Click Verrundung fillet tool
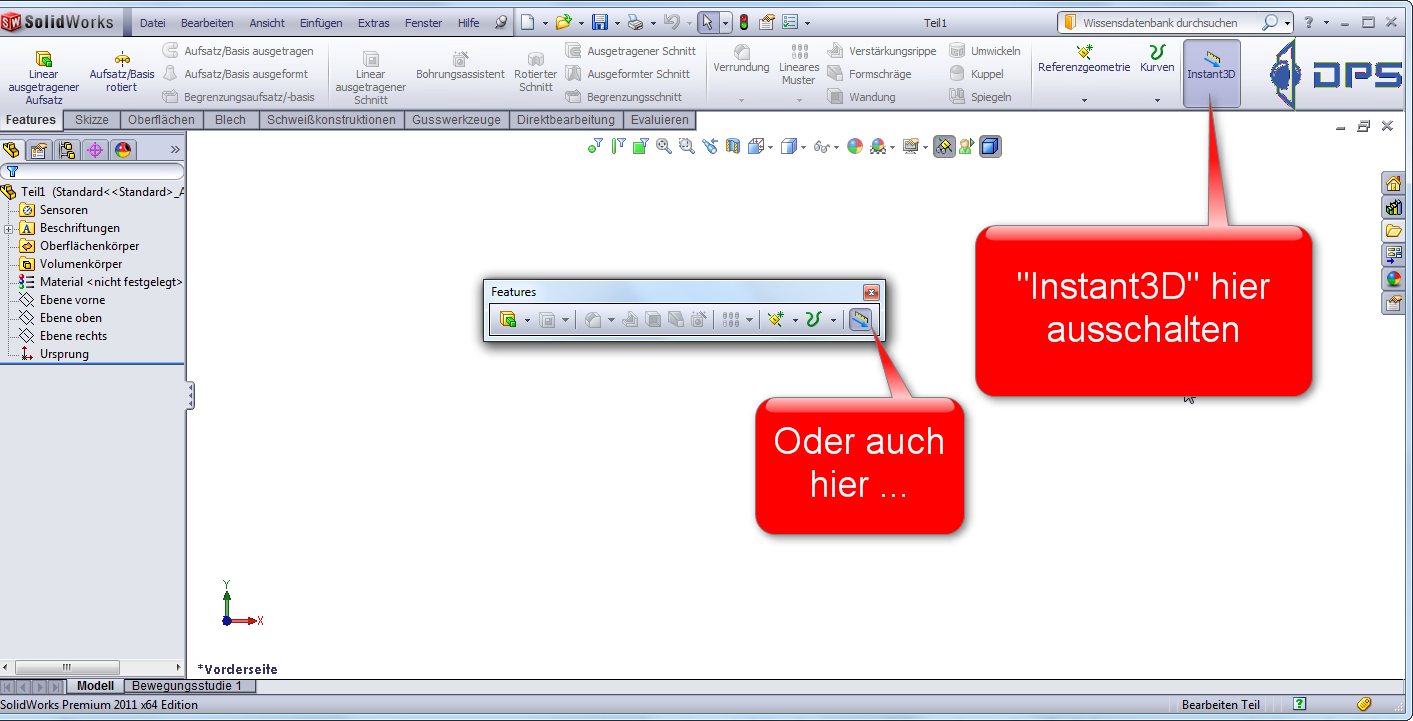This screenshot has height=721, width=1413. pos(741,59)
